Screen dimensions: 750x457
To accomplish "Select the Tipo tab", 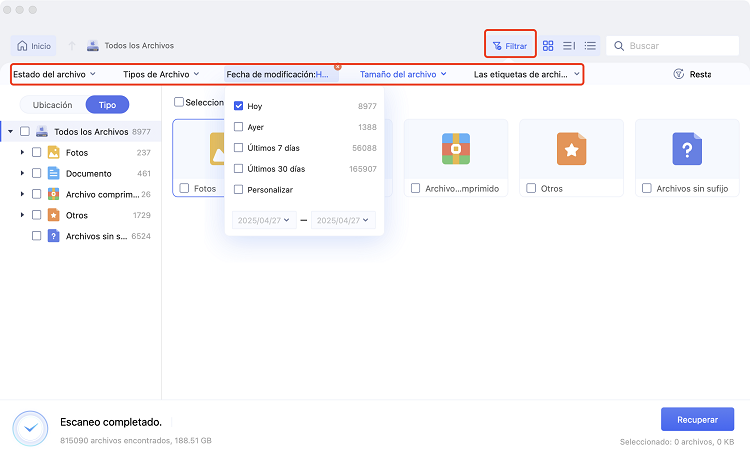I will 106,105.
